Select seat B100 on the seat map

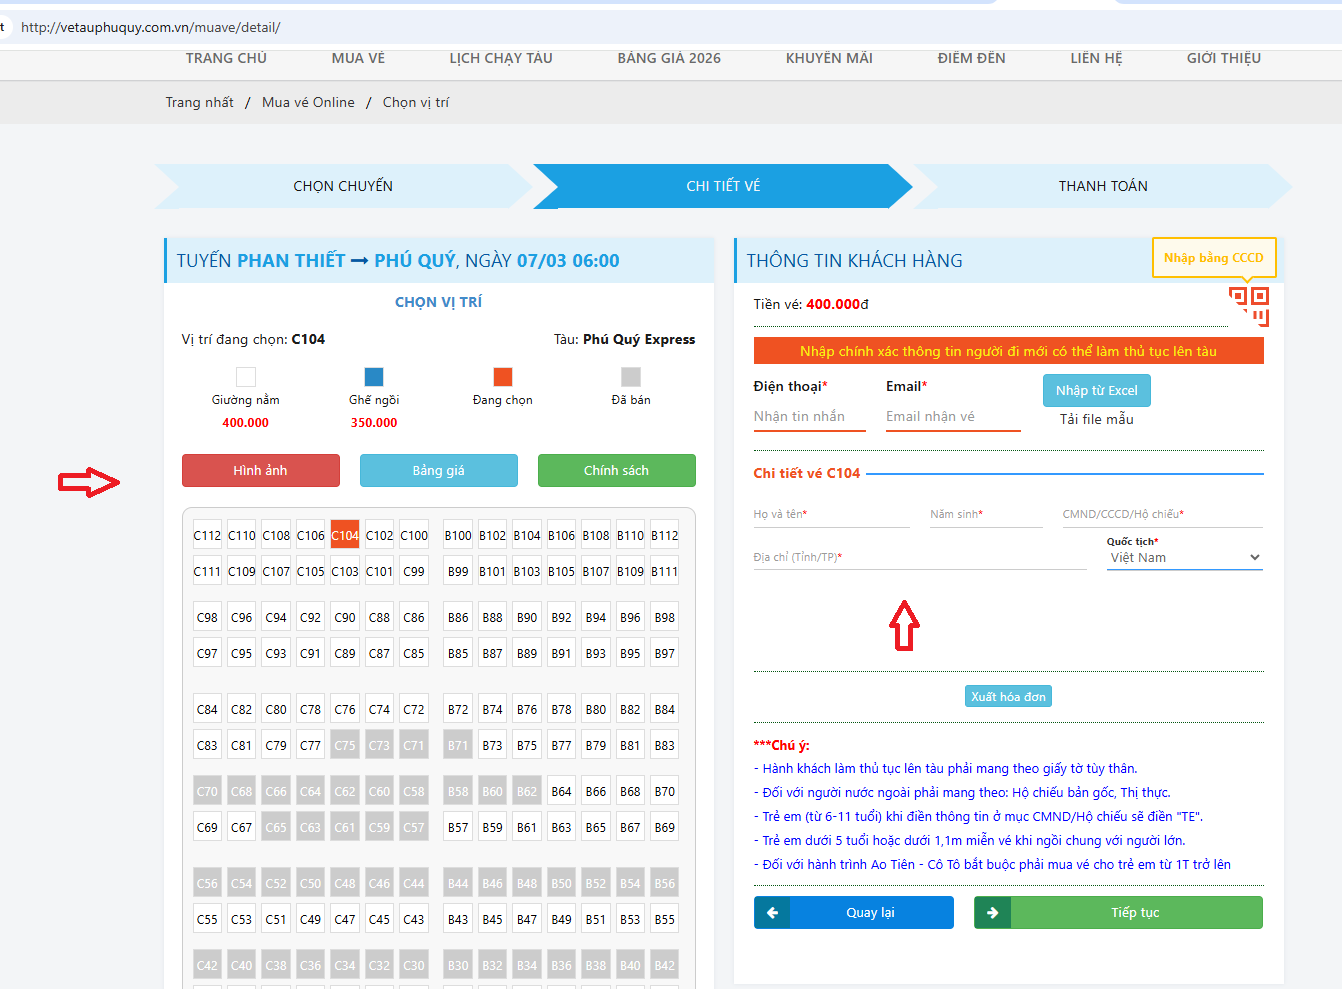click(458, 535)
